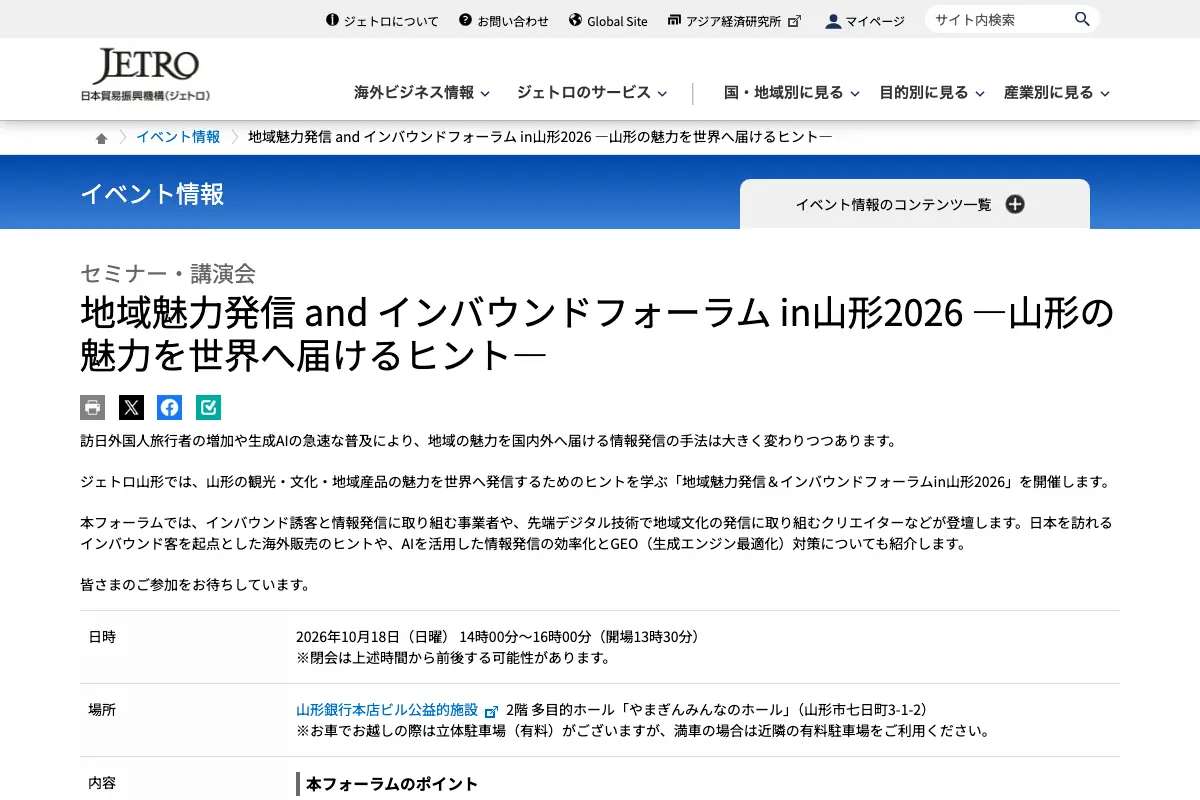Open お問い合わせ link

pyautogui.click(x=504, y=20)
